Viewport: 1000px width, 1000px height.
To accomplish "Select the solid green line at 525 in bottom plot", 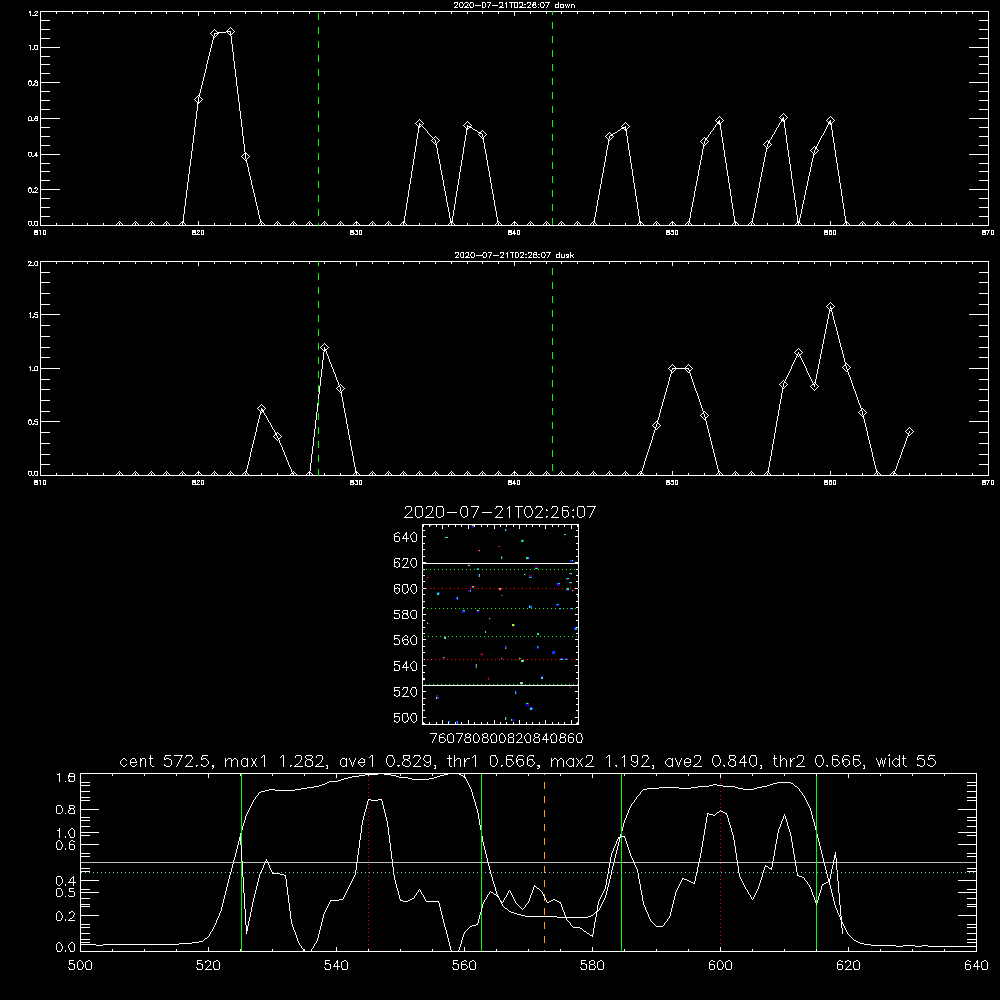I will (x=241, y=861).
